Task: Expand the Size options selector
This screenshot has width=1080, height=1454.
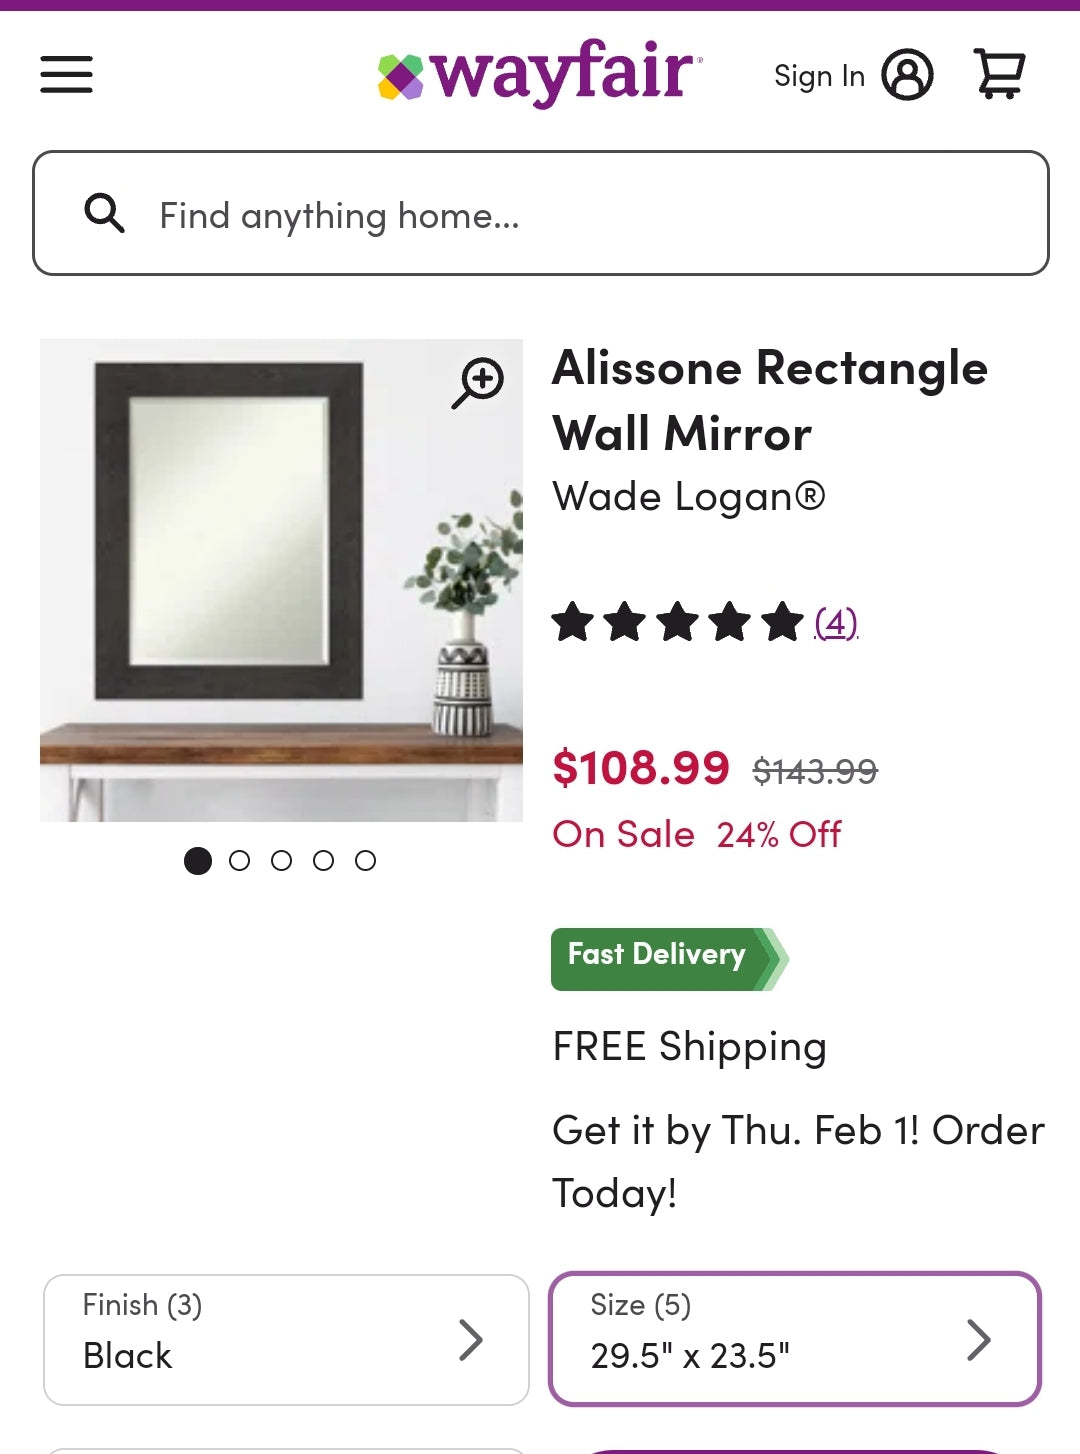Action: pos(795,1338)
